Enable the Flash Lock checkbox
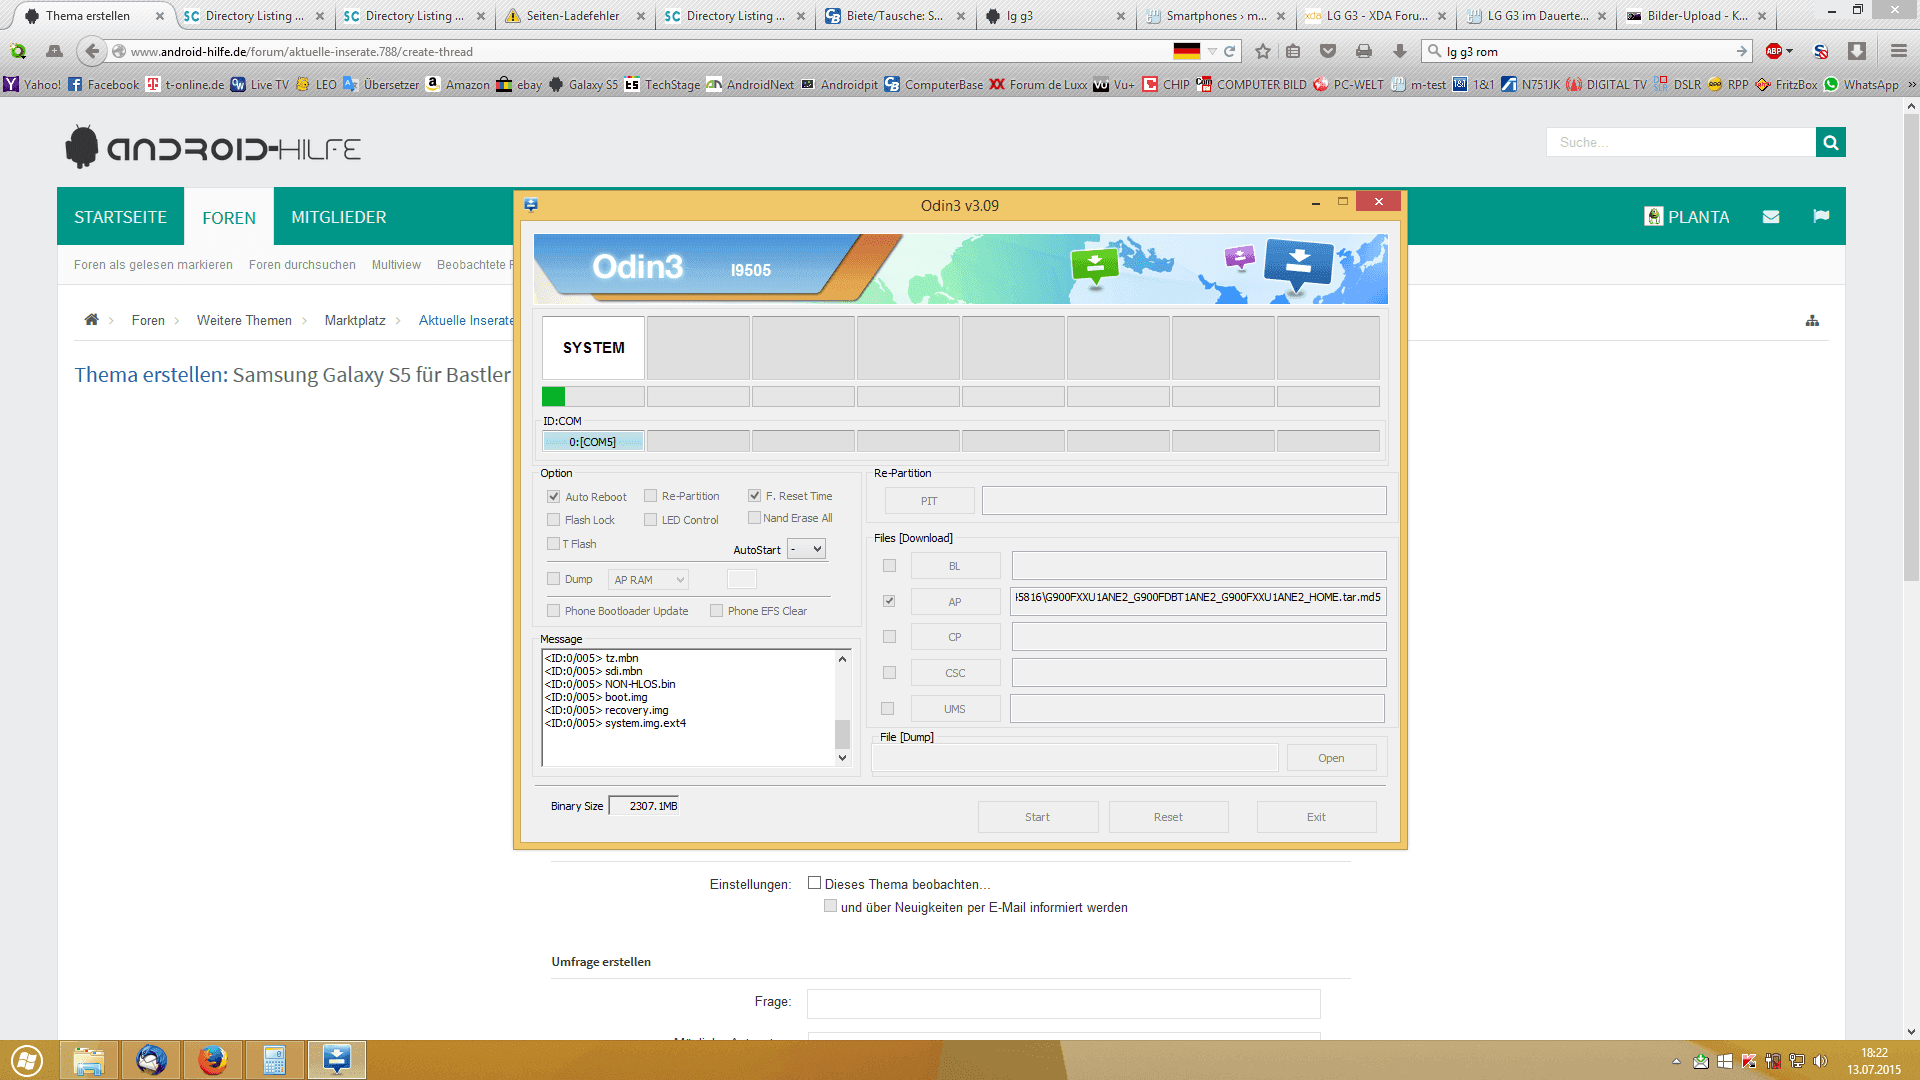This screenshot has height=1080, width=1920. coord(553,520)
